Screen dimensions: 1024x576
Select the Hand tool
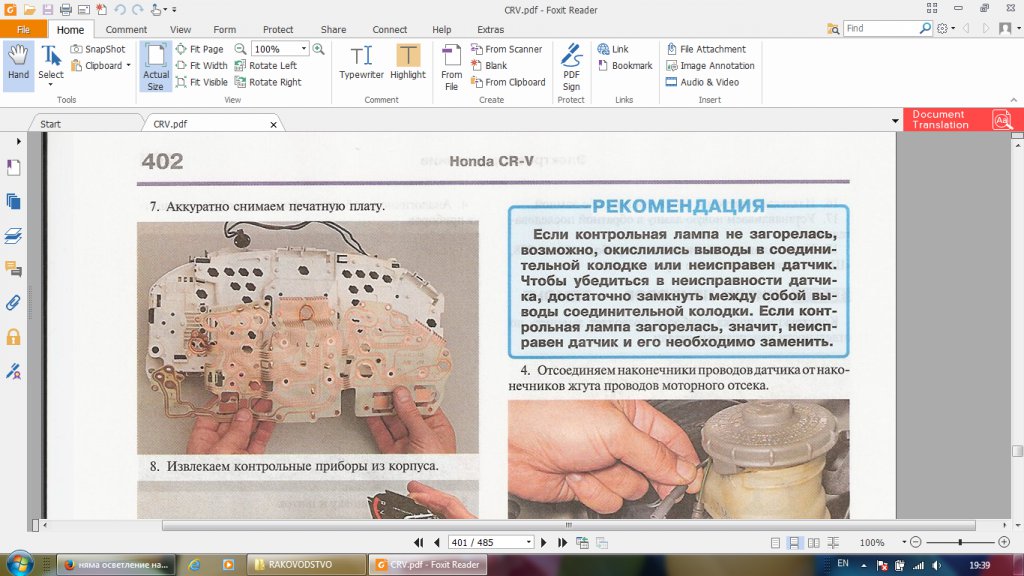click(18, 62)
